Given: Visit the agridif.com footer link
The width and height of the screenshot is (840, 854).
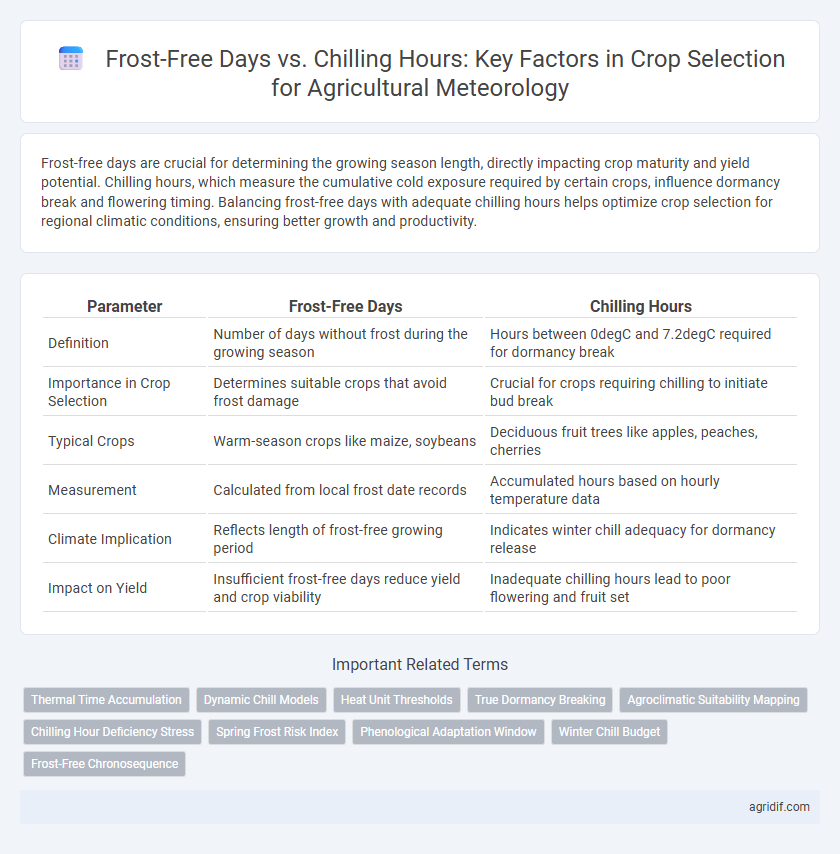Looking at the screenshot, I should point(779,807).
